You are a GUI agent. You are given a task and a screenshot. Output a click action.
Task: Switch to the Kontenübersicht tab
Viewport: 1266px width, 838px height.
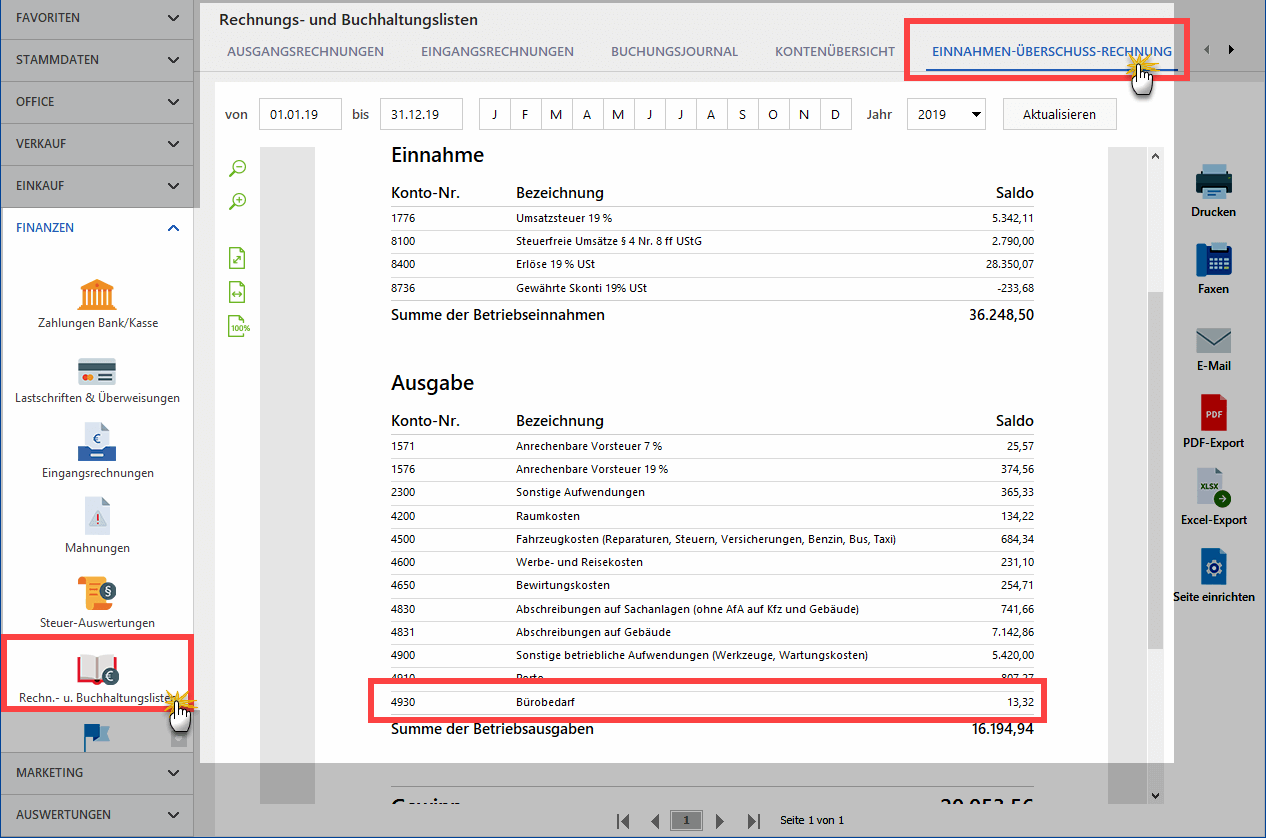coord(835,52)
